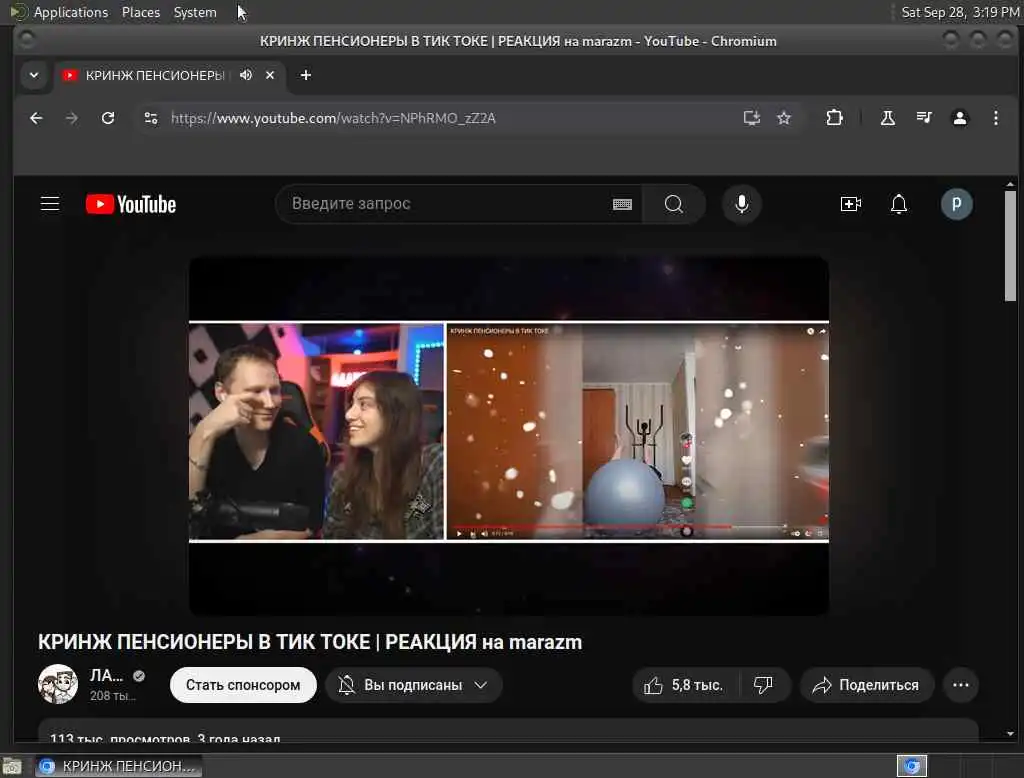
Task: Start voice search with the microphone
Action: coord(741,204)
